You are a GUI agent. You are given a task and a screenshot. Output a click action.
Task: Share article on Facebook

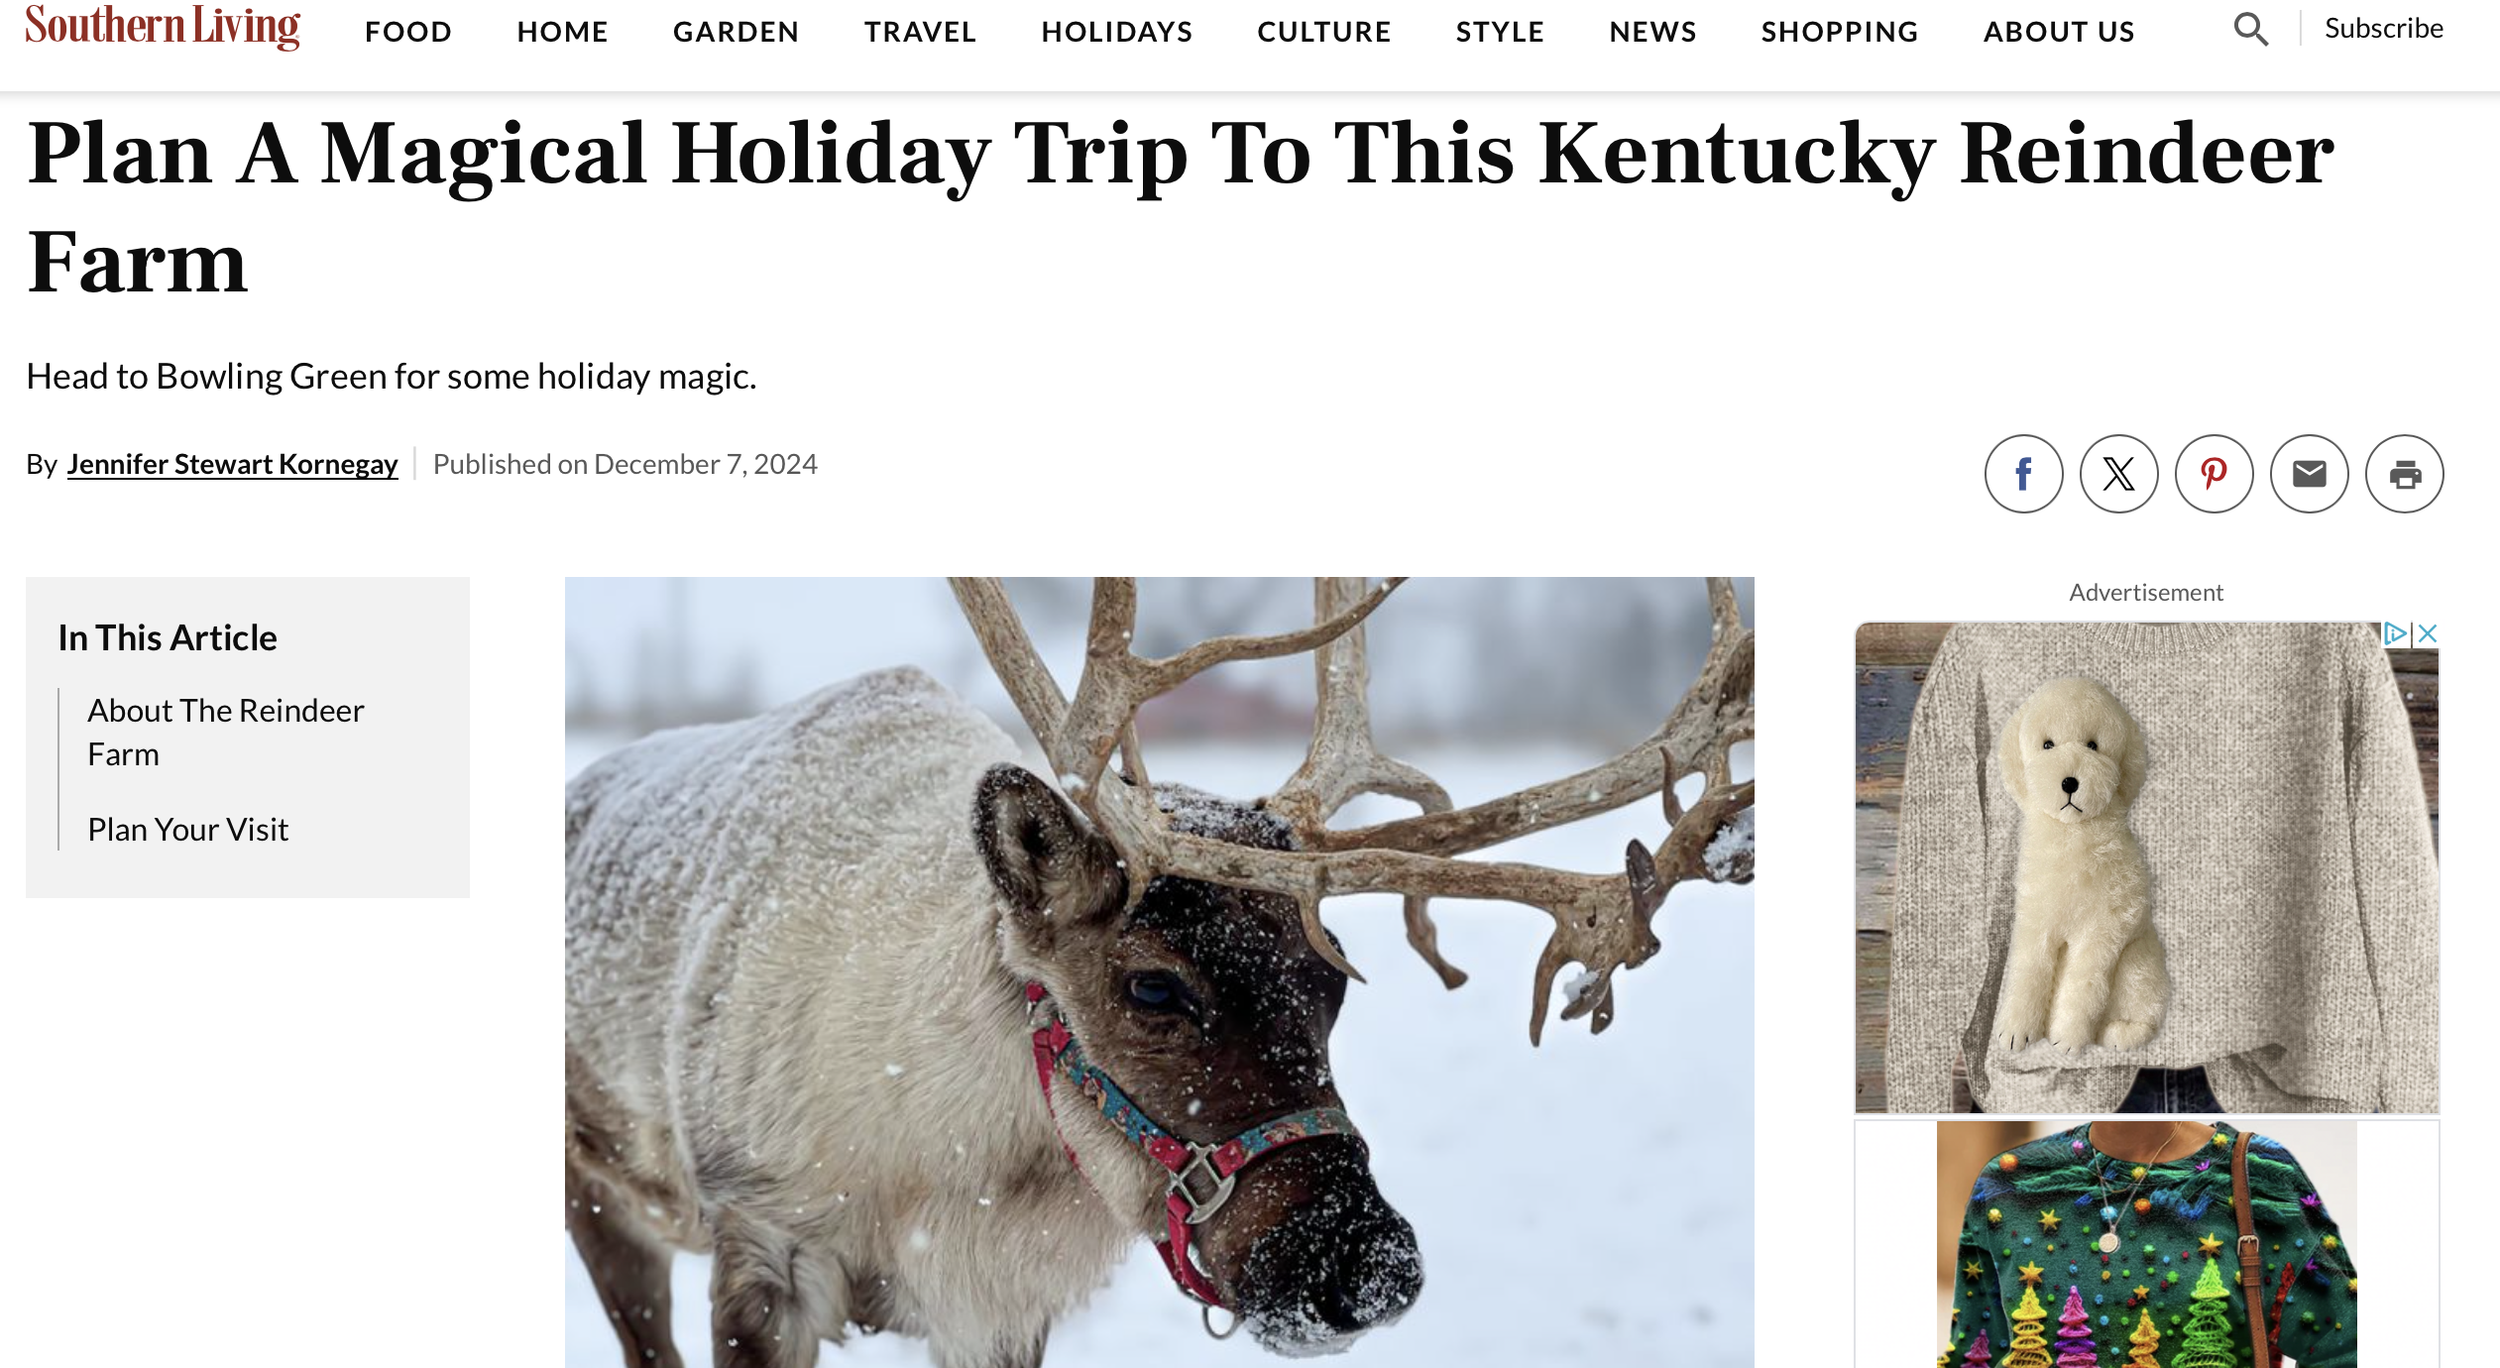(x=2023, y=474)
